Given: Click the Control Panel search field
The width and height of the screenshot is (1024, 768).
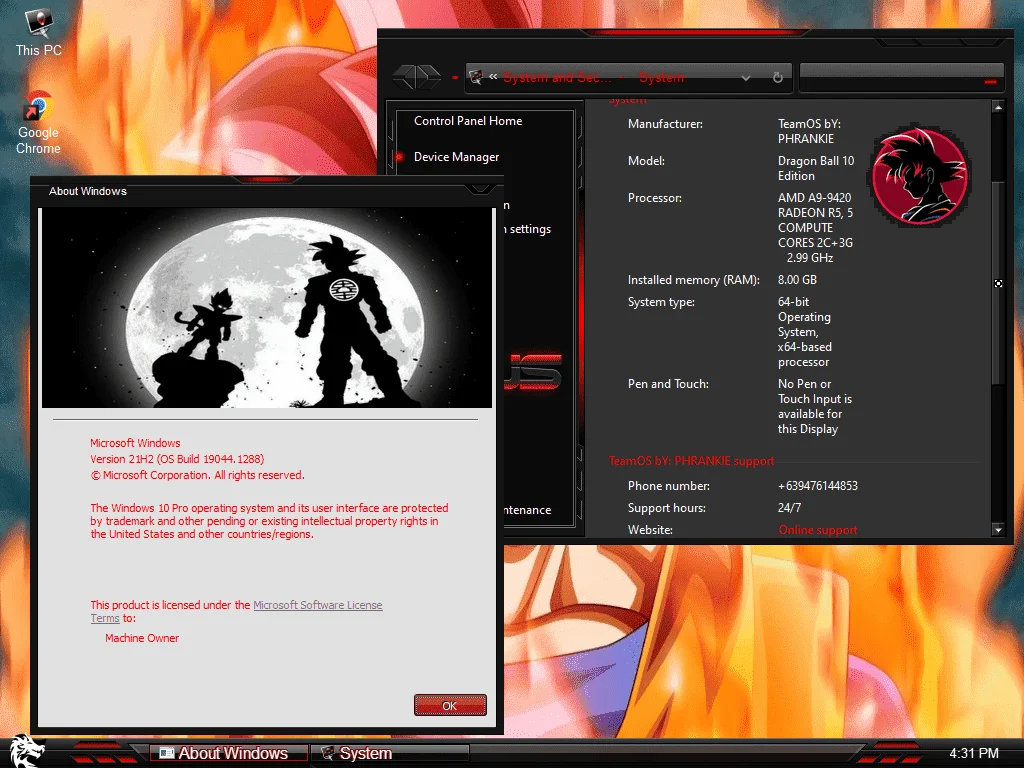Looking at the screenshot, I should 901,78.
